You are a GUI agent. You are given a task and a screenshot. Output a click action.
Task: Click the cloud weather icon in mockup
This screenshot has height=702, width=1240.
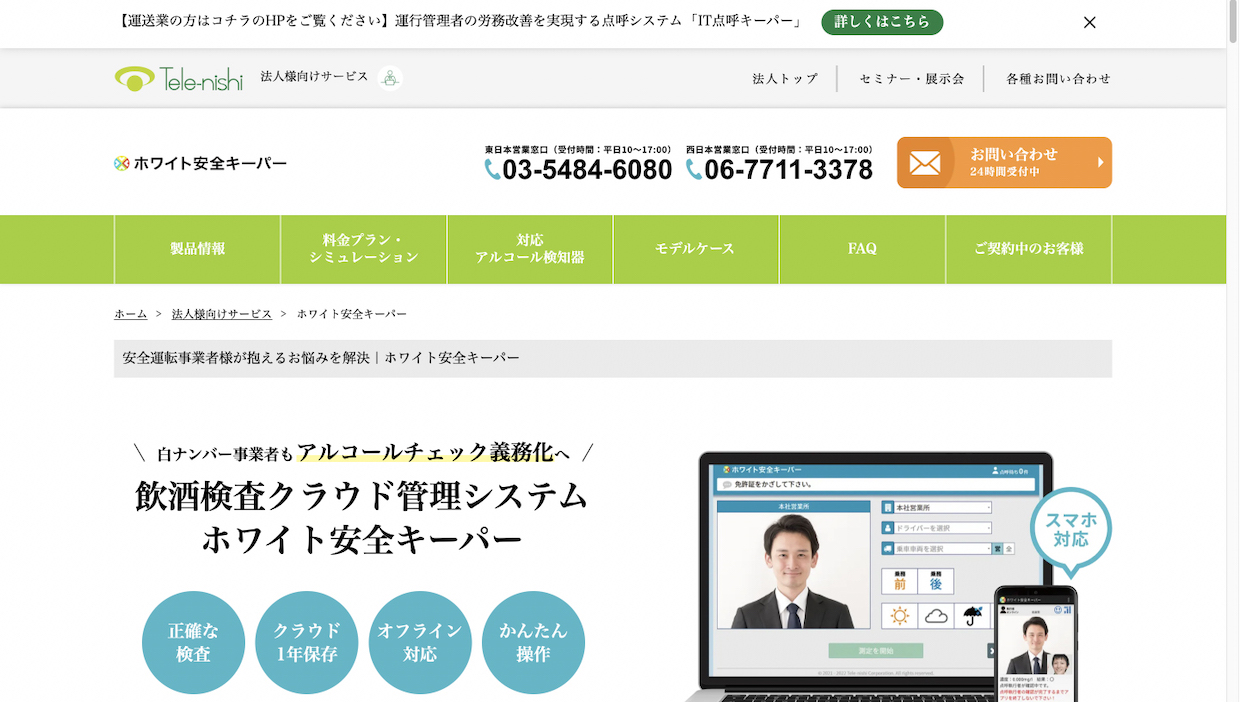pyautogui.click(x=936, y=616)
